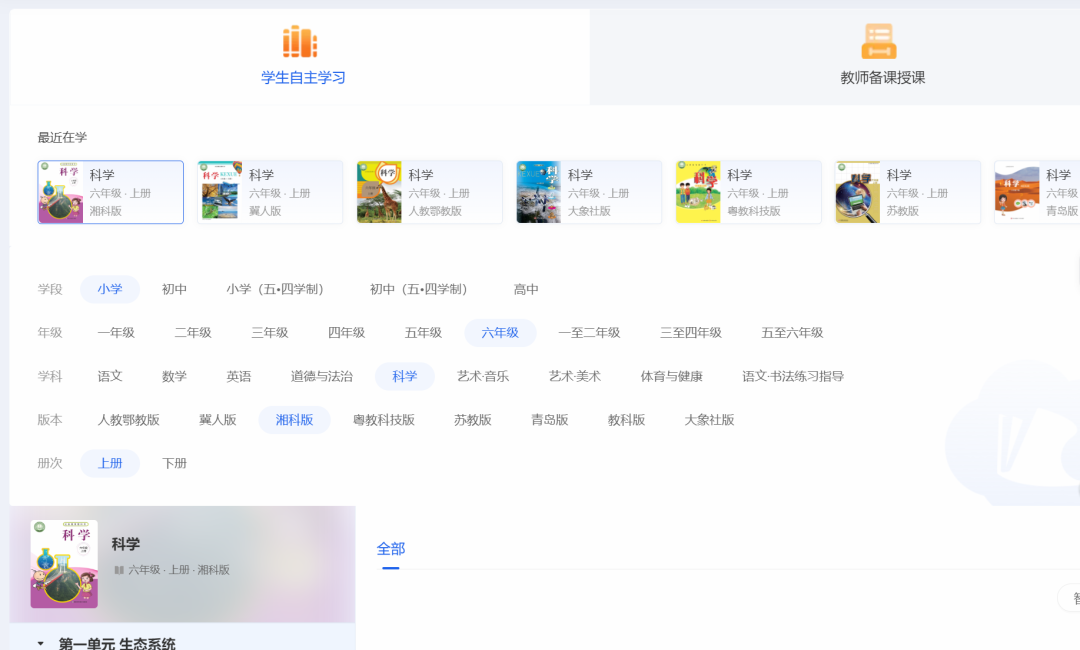Switch the subject filter to 数学
The height and width of the screenshot is (650, 1080).
(x=173, y=377)
